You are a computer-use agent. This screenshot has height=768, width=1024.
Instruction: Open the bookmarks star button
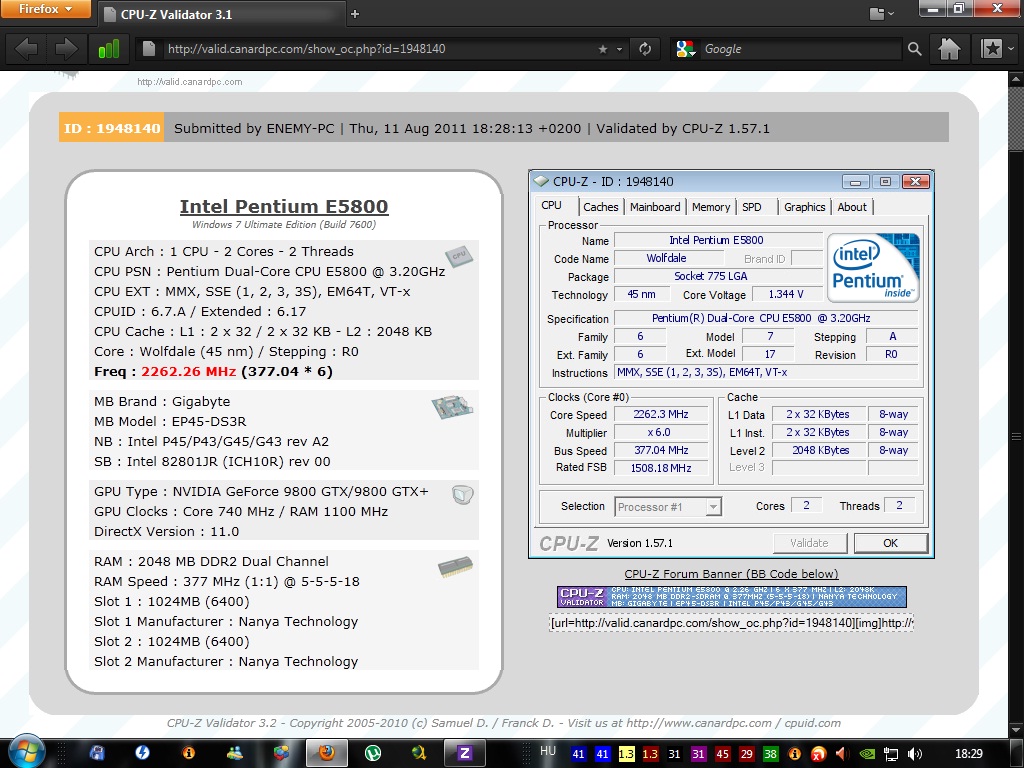point(991,48)
